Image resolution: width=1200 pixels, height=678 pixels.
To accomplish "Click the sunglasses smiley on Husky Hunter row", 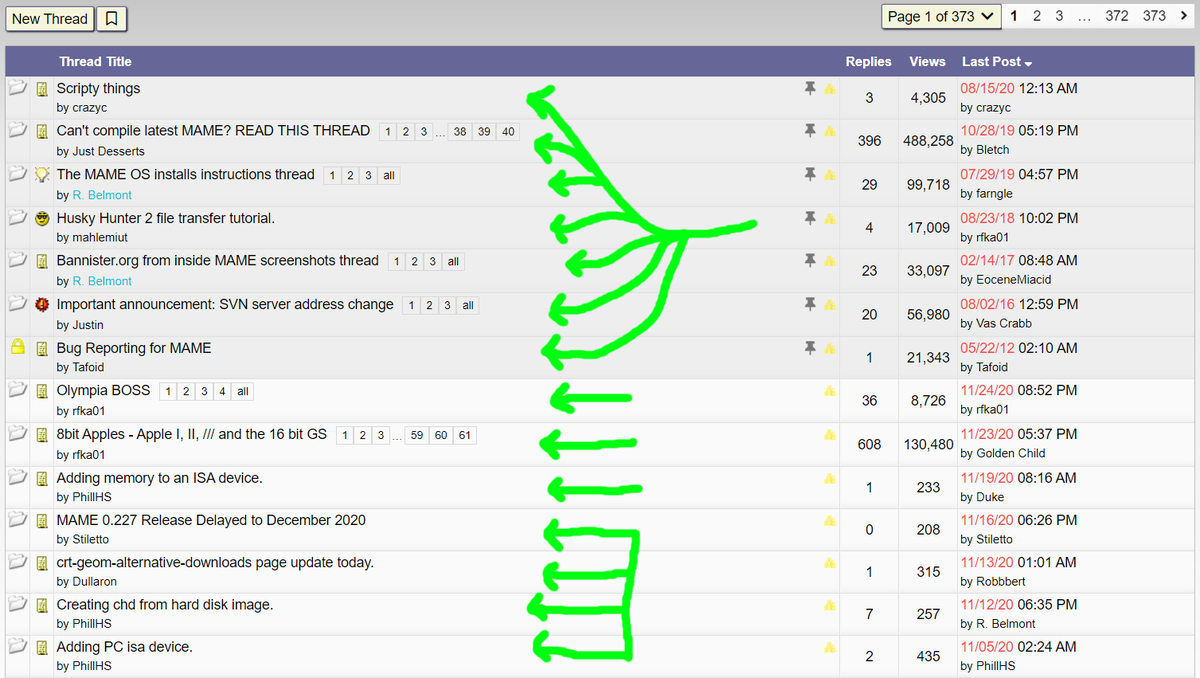I will (x=42, y=219).
